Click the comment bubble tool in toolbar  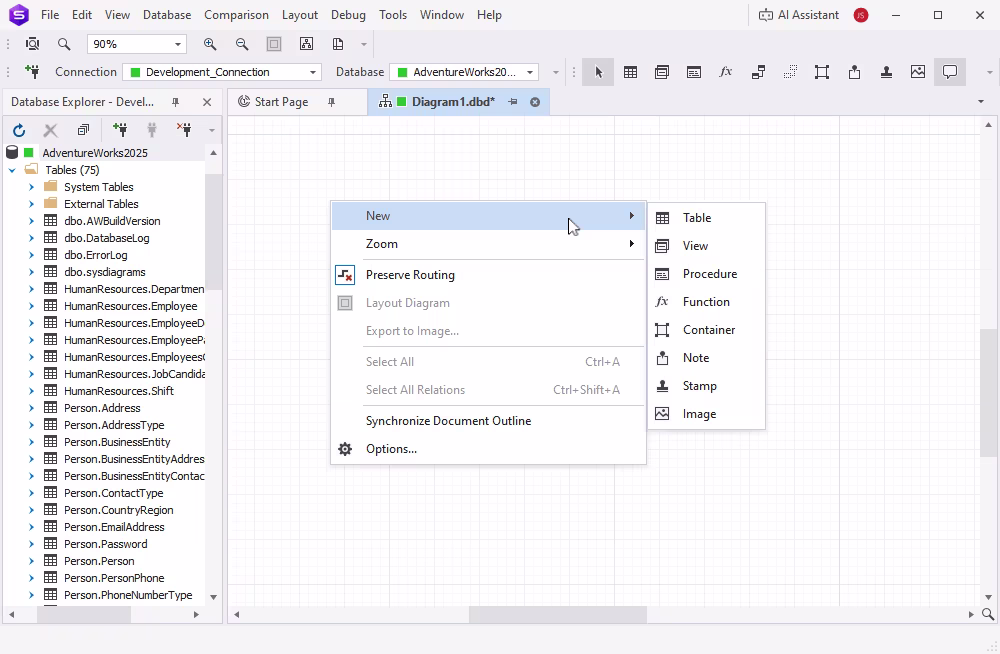[950, 72]
